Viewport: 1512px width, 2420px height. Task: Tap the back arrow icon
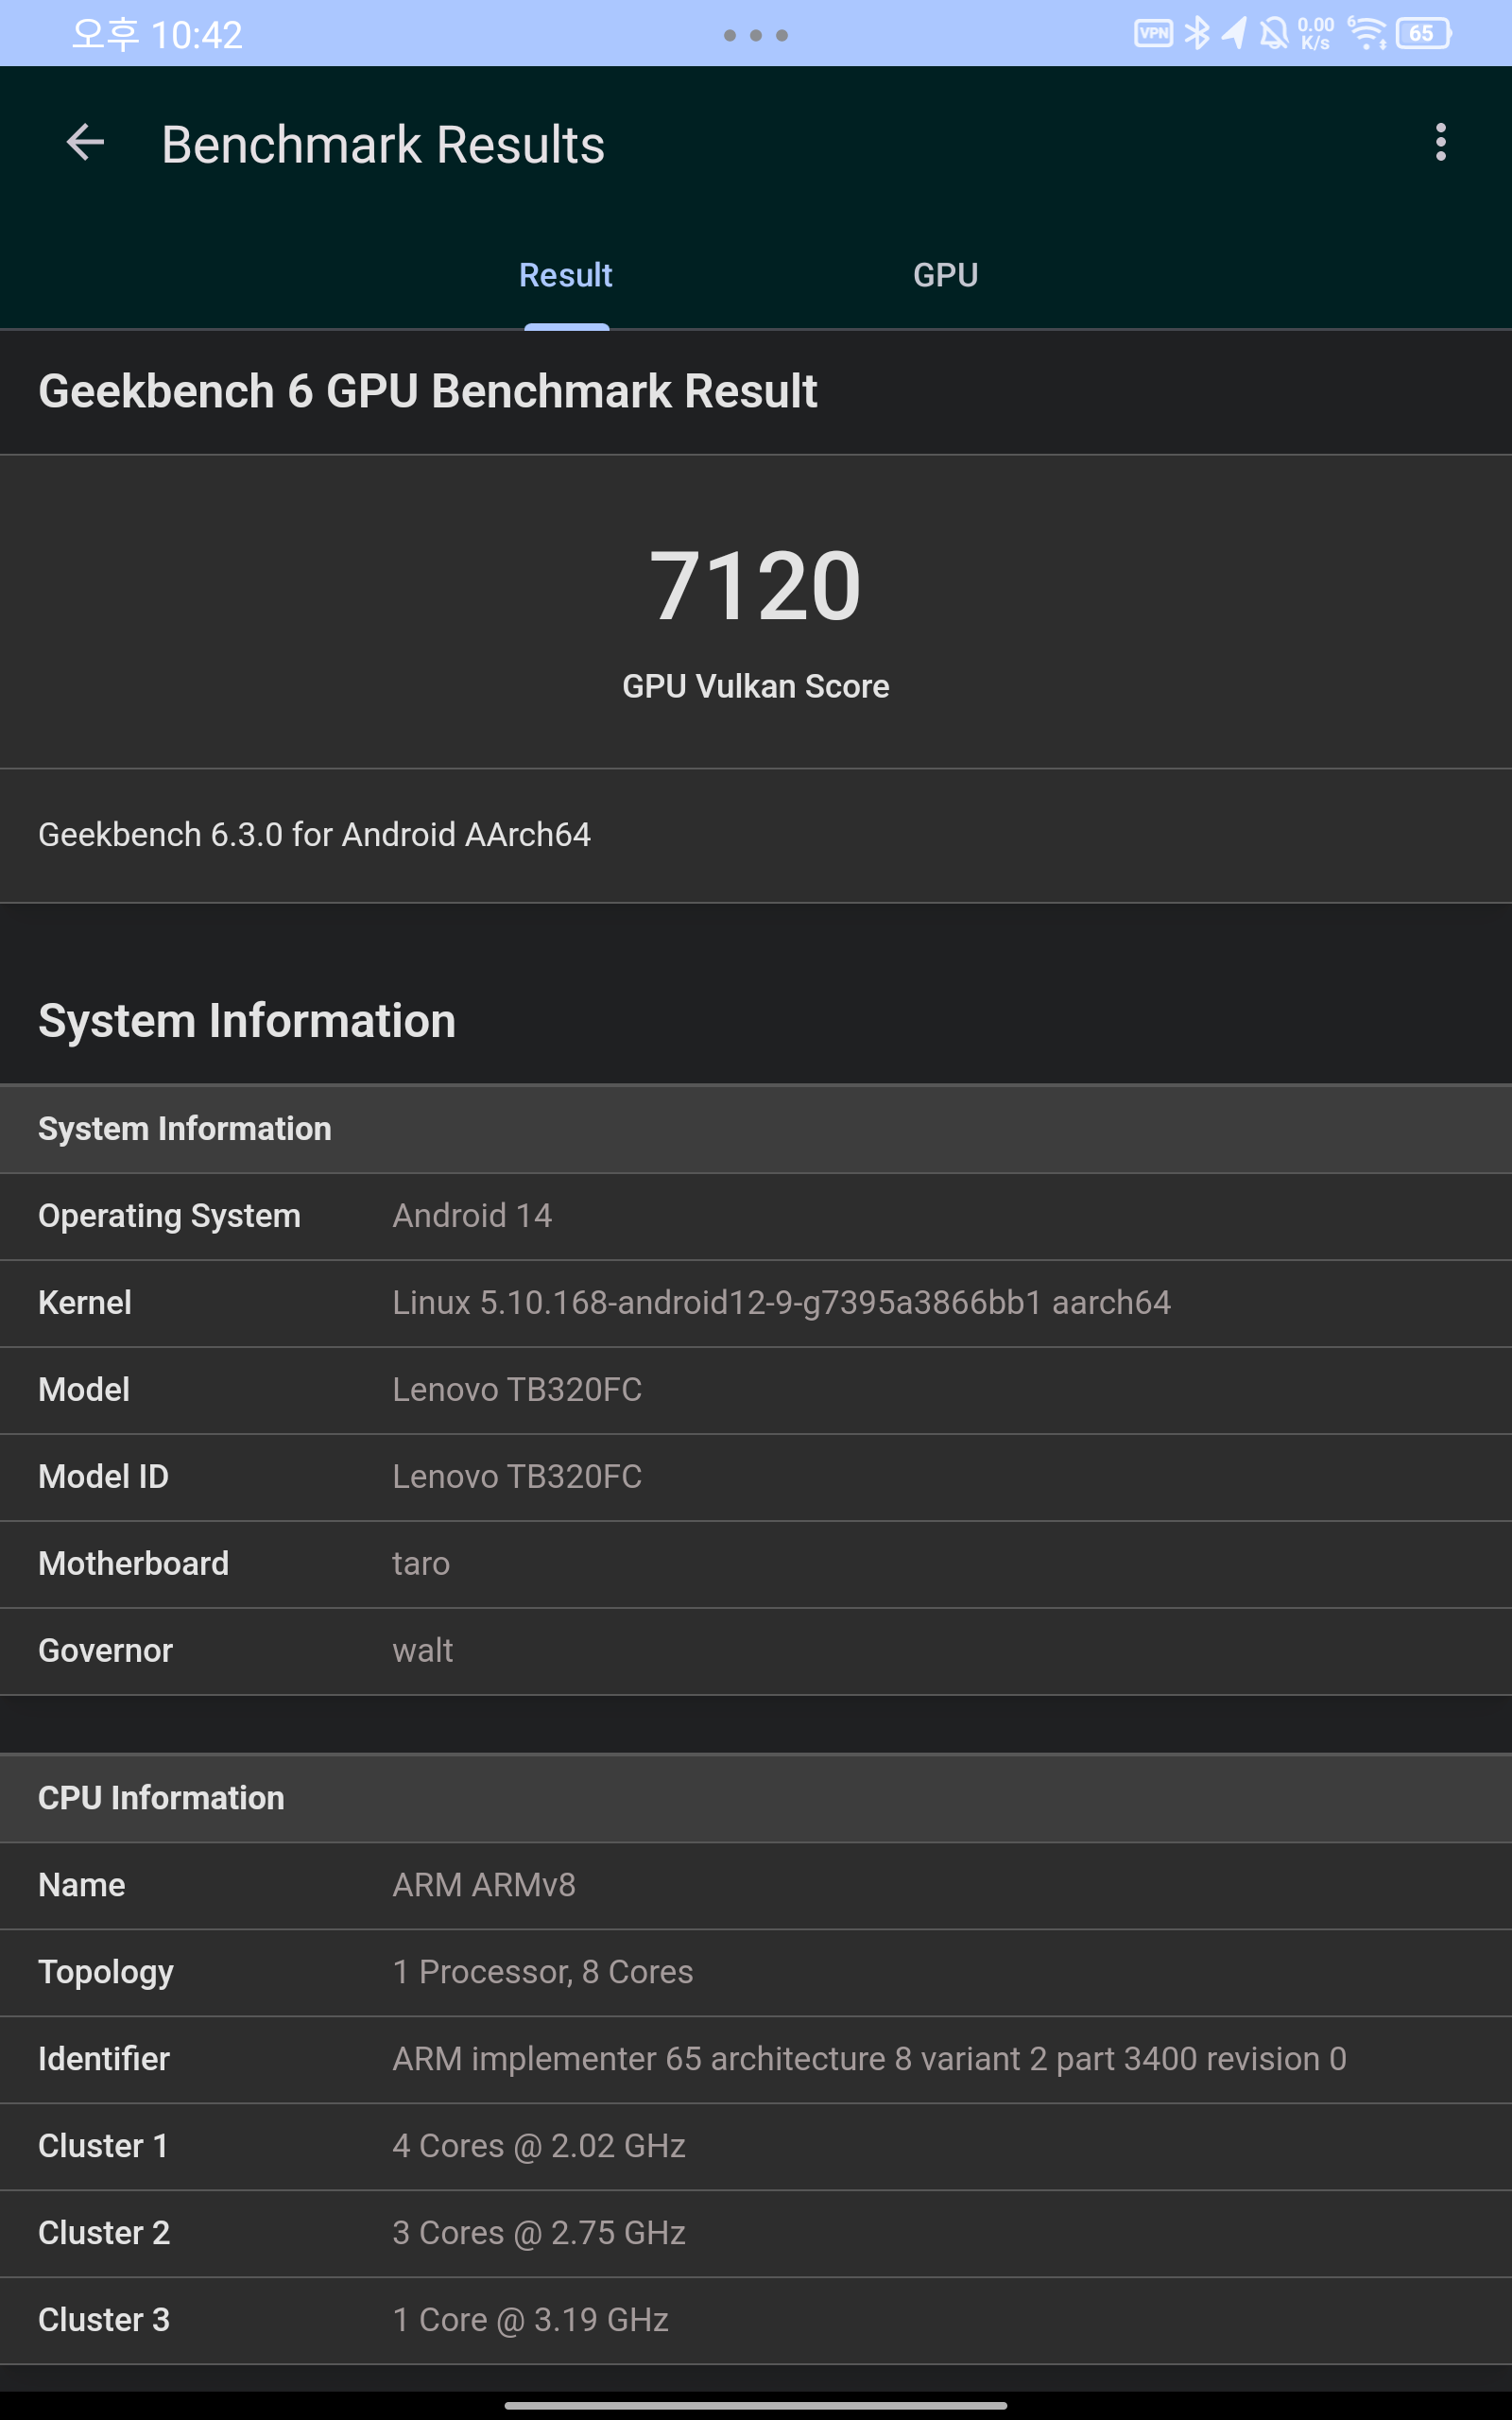coord(85,143)
